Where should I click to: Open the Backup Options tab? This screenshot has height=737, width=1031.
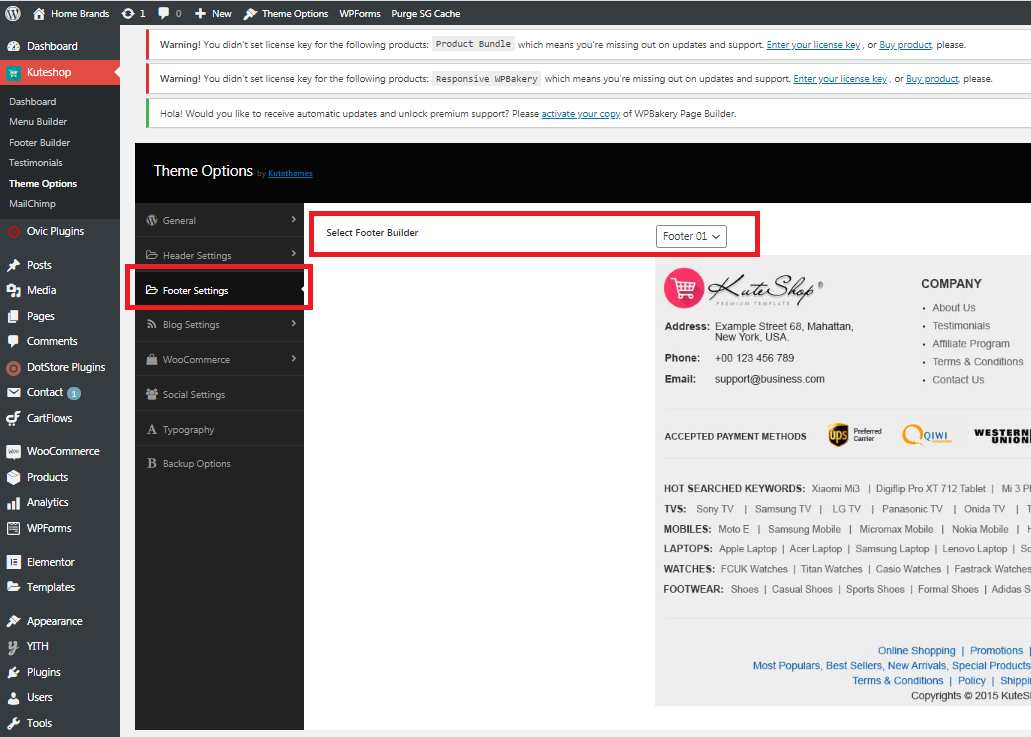click(x=219, y=464)
